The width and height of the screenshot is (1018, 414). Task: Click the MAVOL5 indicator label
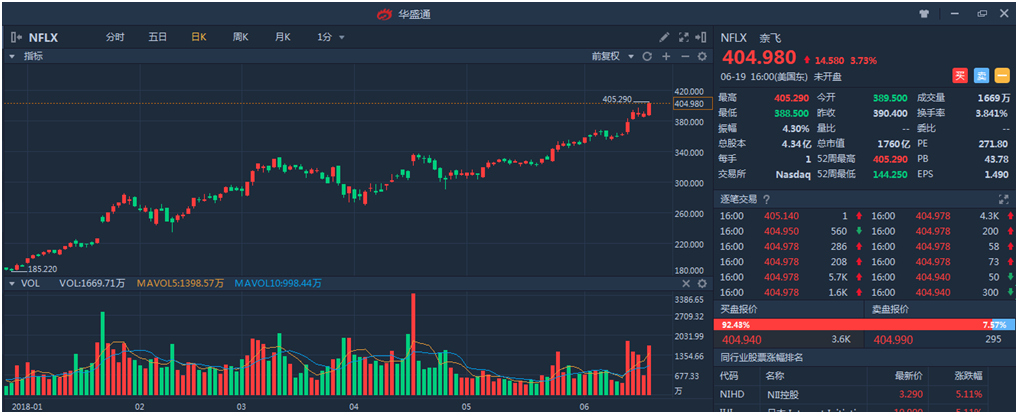pyautogui.click(x=180, y=284)
